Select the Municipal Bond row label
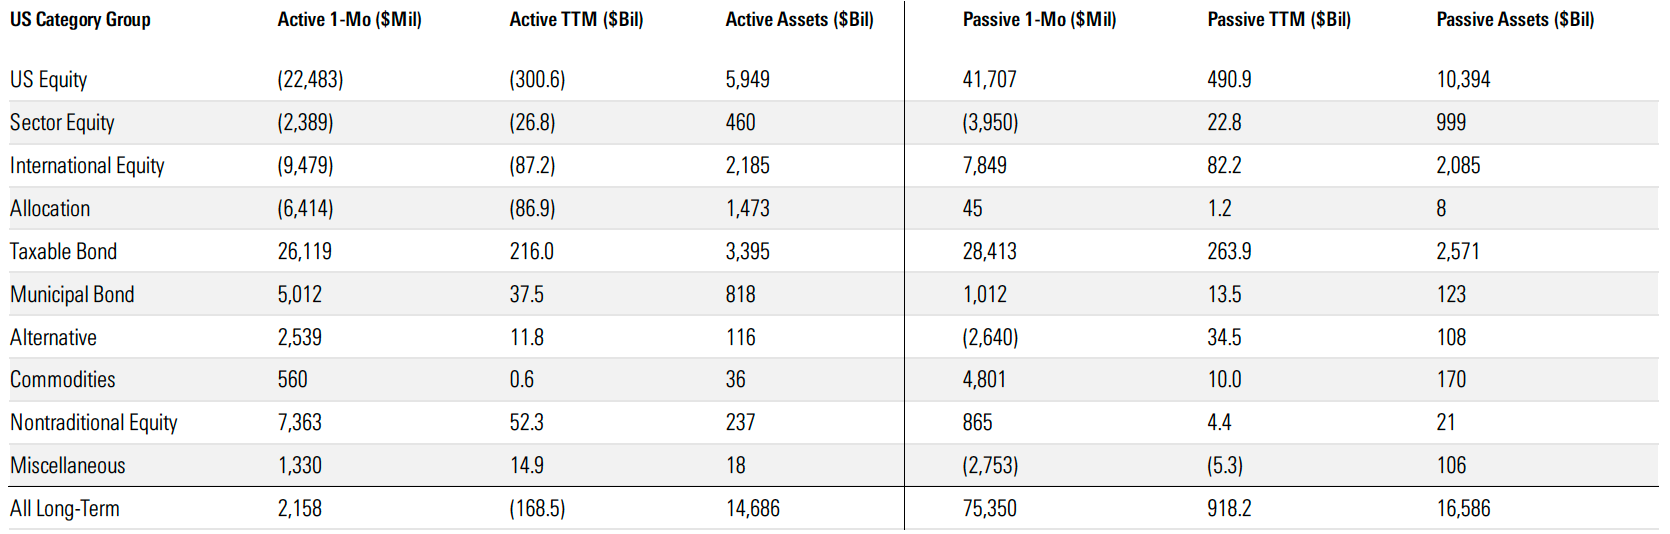The width and height of the screenshot is (1670, 534). (x=72, y=295)
